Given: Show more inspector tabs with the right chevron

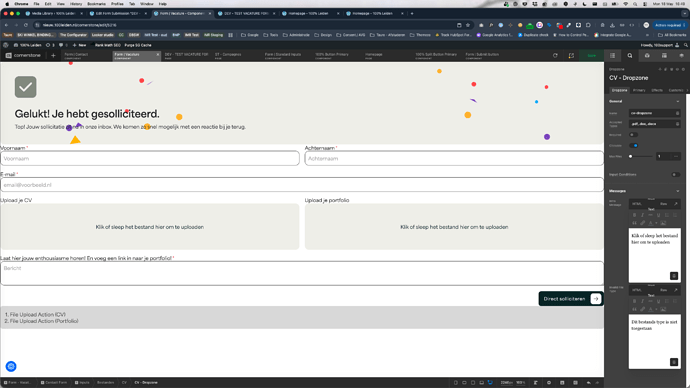Looking at the screenshot, I should 687,90.
